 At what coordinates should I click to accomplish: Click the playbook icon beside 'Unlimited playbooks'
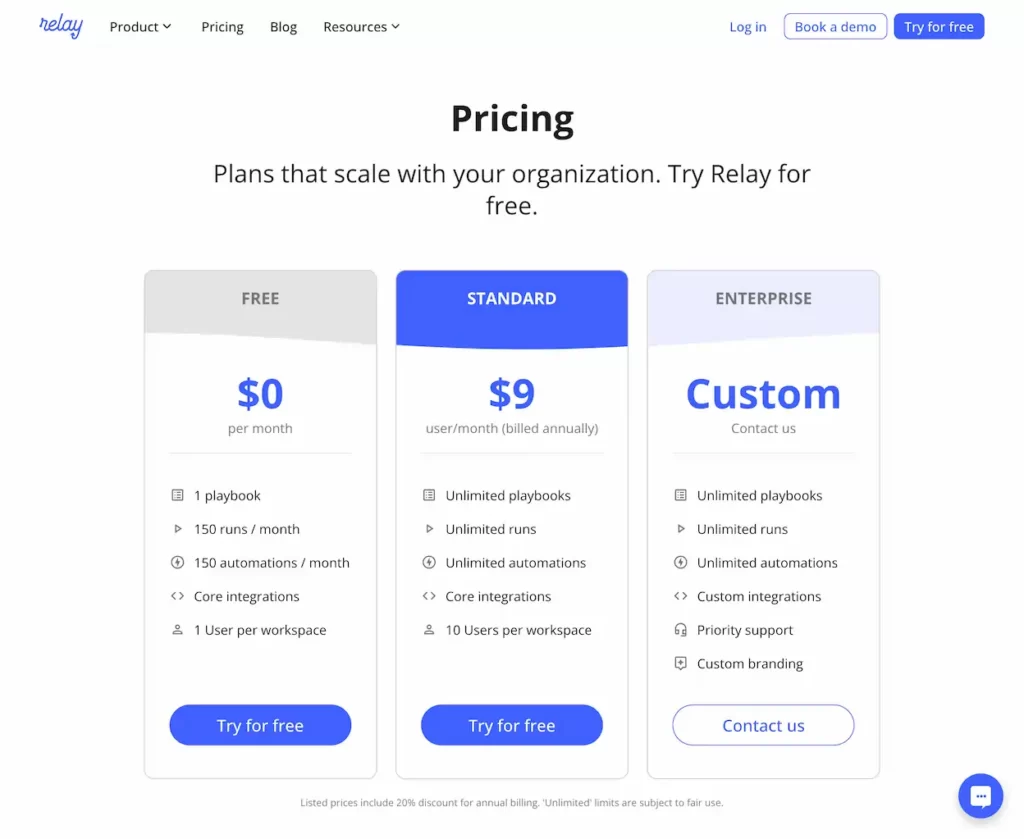428,495
